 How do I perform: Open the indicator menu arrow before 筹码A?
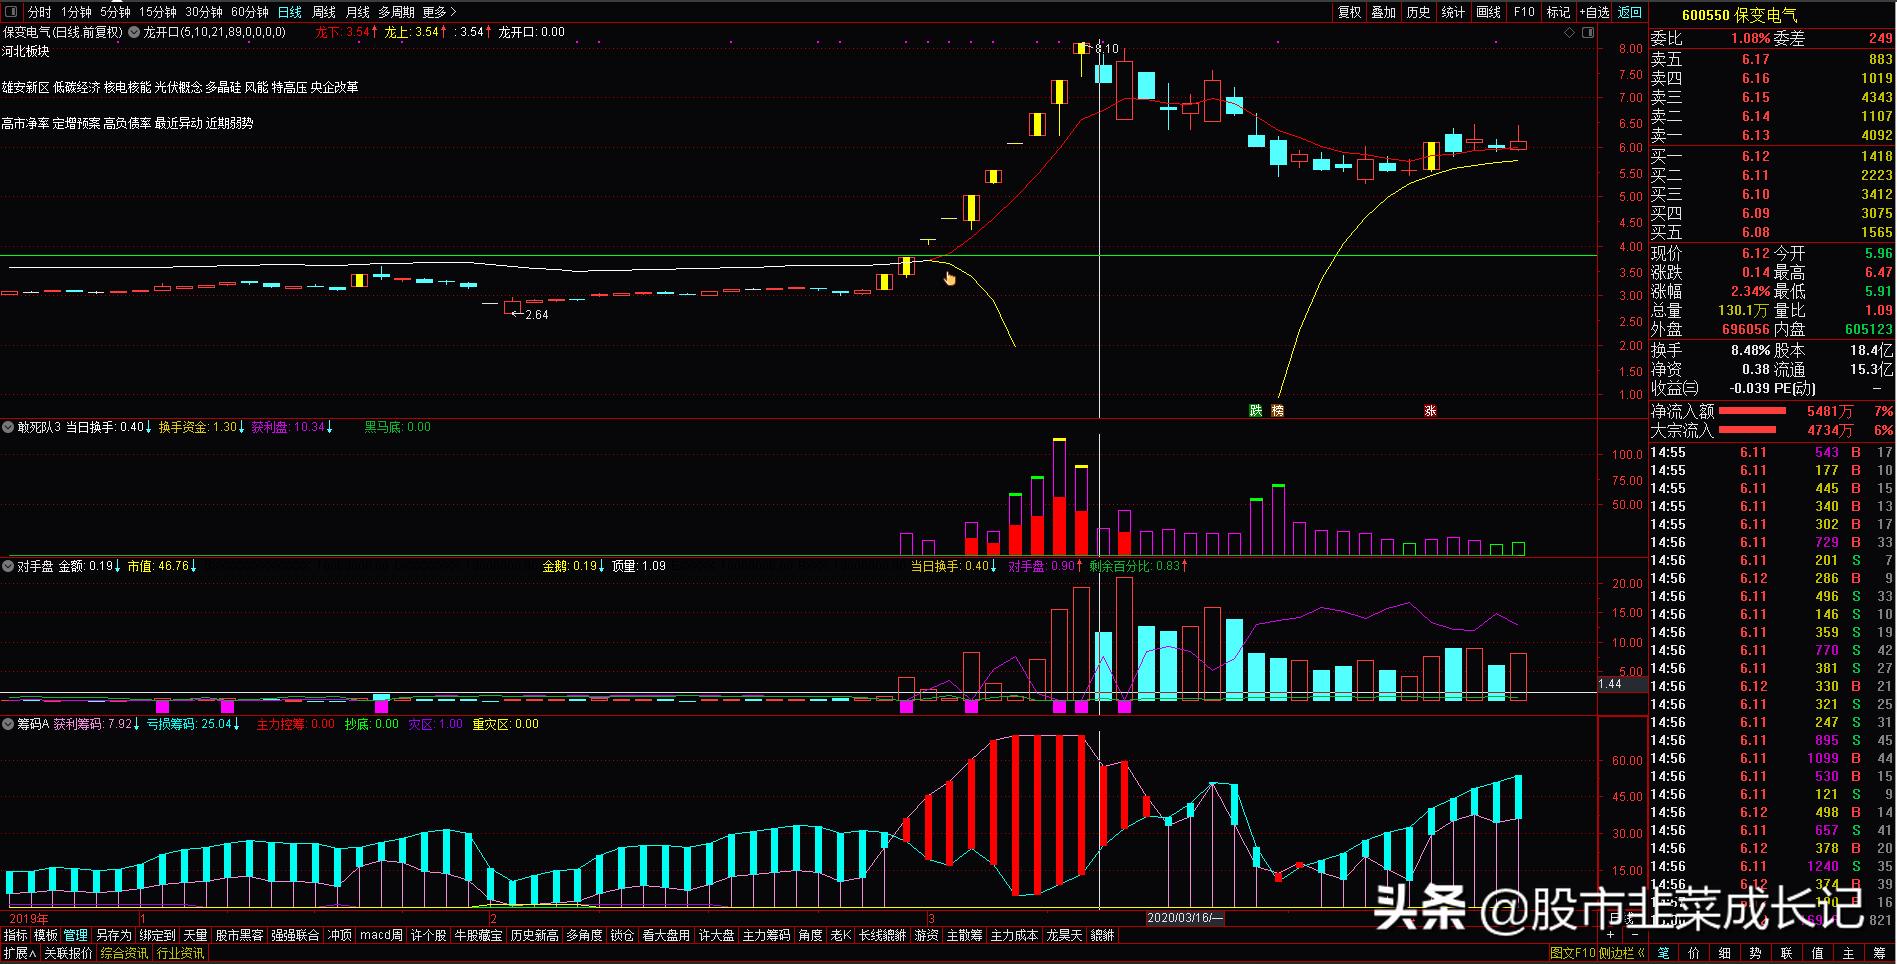8,724
